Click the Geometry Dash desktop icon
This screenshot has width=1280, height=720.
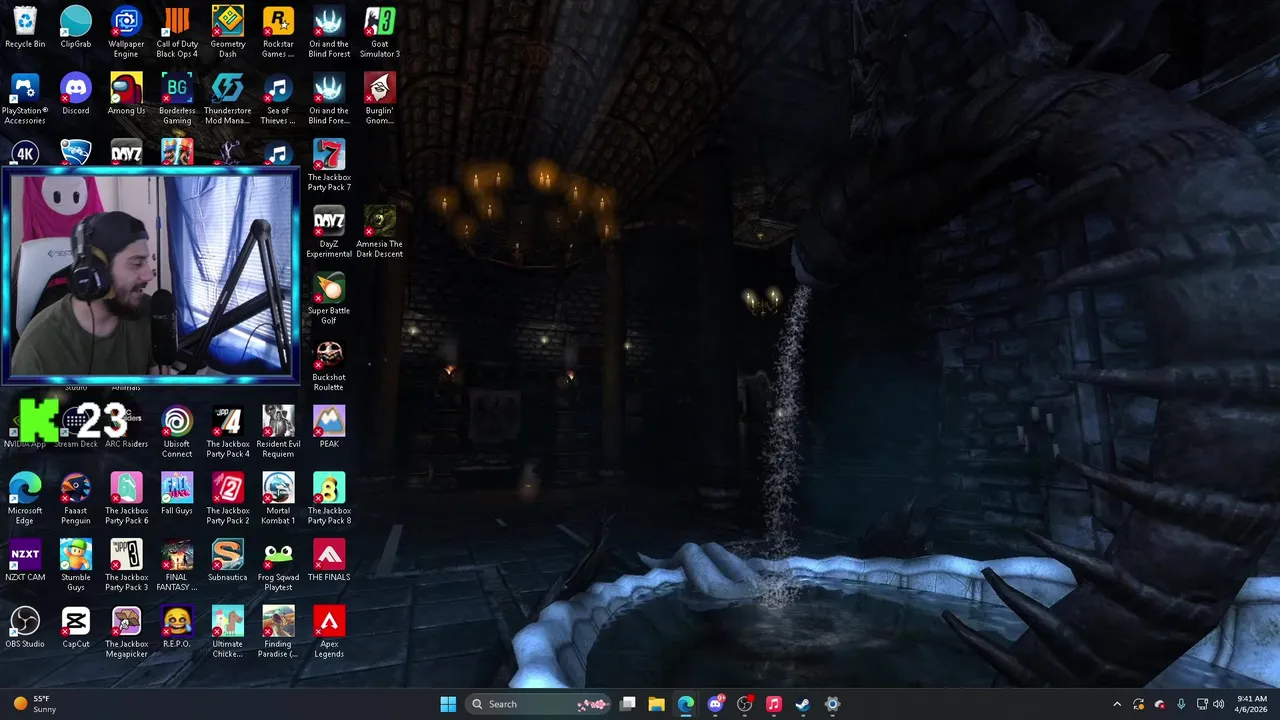227,32
